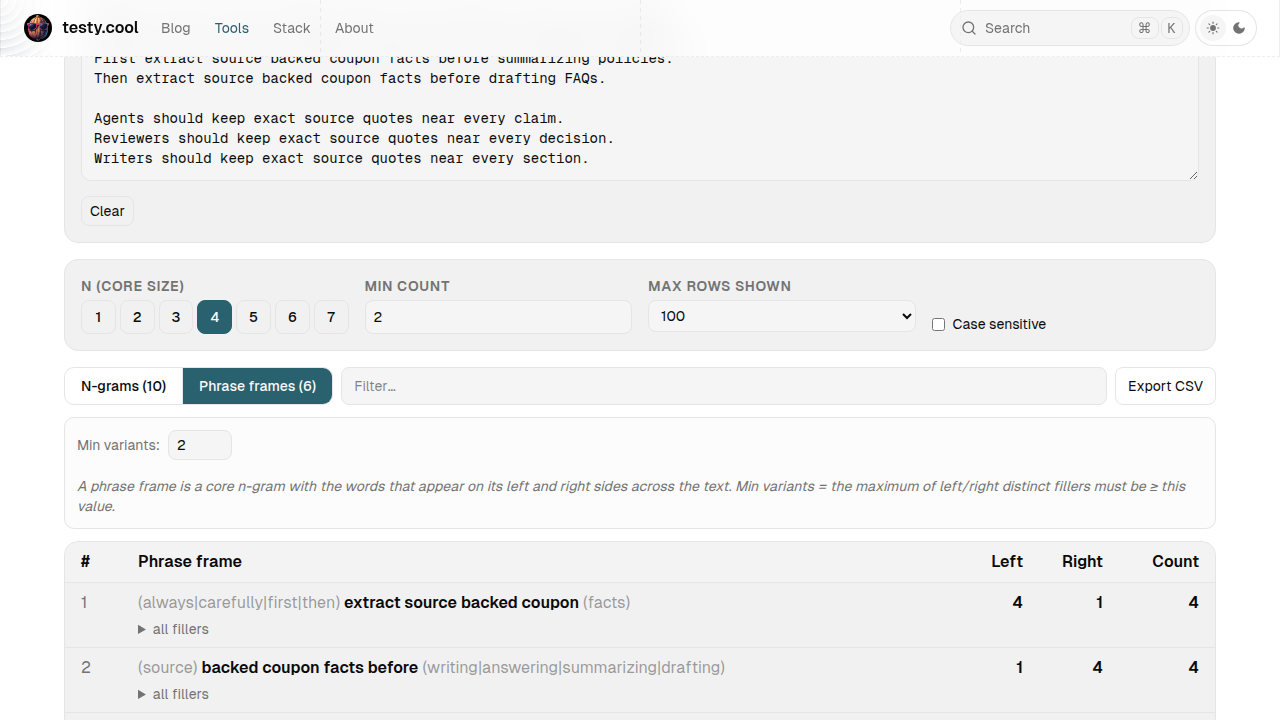
Task: Click the 'N (CORE SIZE)' label
Action: click(132, 286)
